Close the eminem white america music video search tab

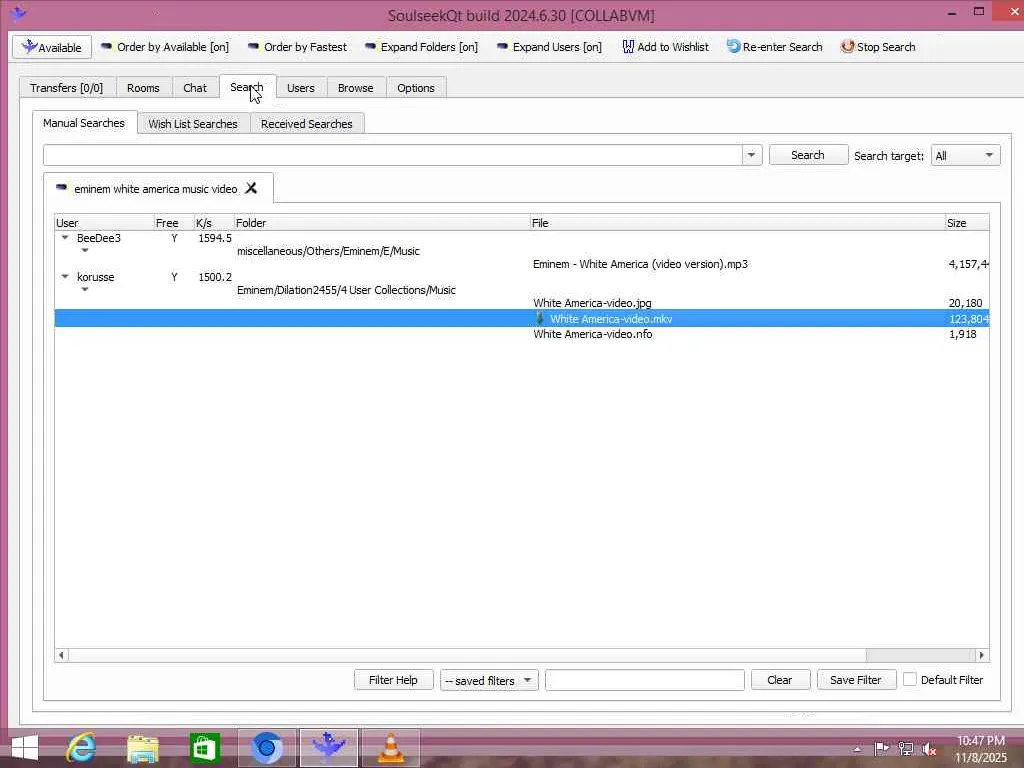coord(251,188)
